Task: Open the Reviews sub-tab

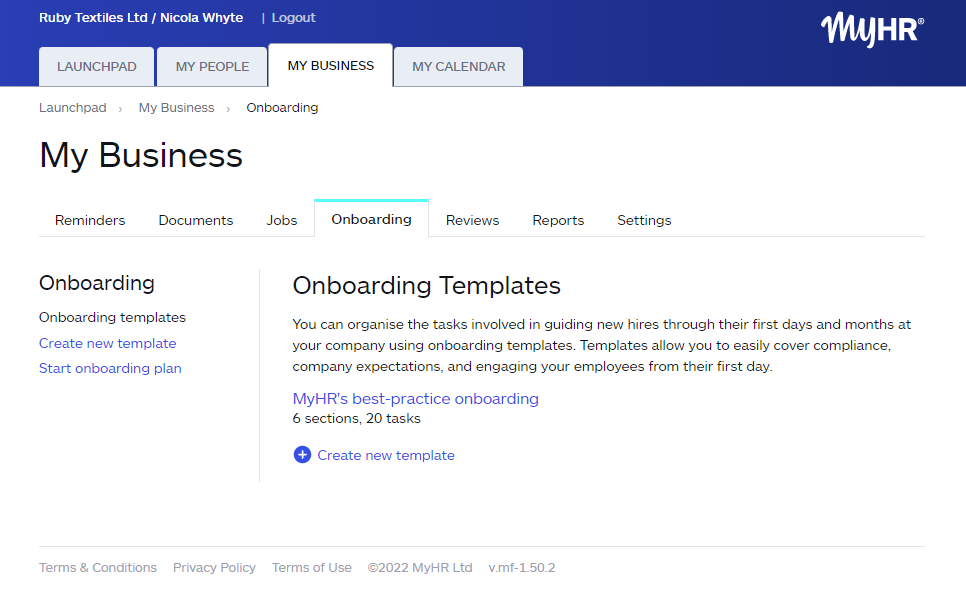Action: pyautogui.click(x=473, y=220)
